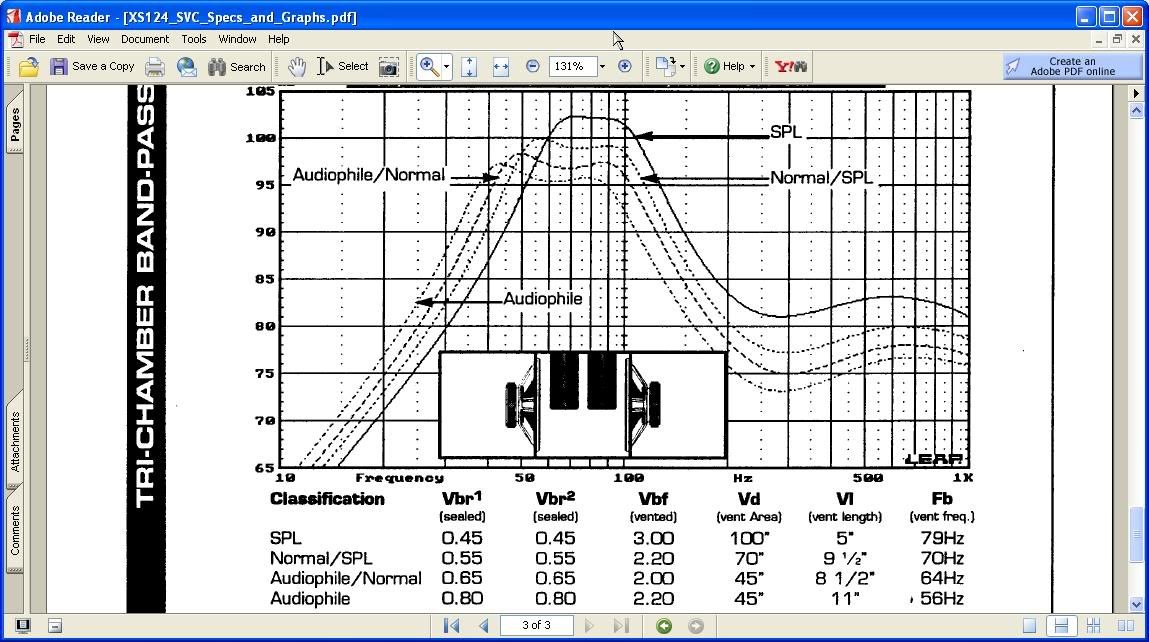
Task: Email the PDF via the email icon
Action: 186,66
